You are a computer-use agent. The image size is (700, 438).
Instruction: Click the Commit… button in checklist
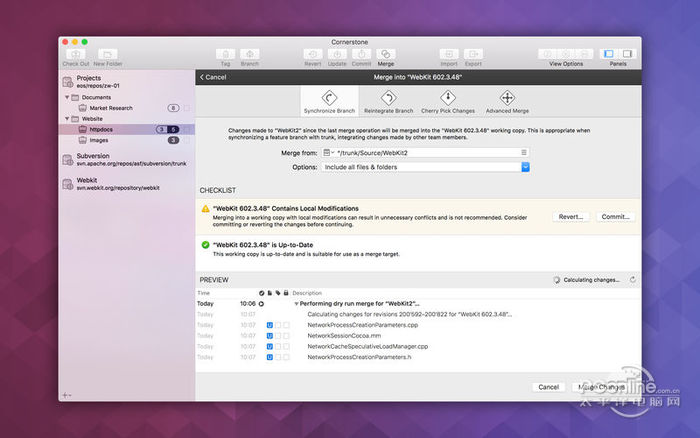(x=615, y=216)
